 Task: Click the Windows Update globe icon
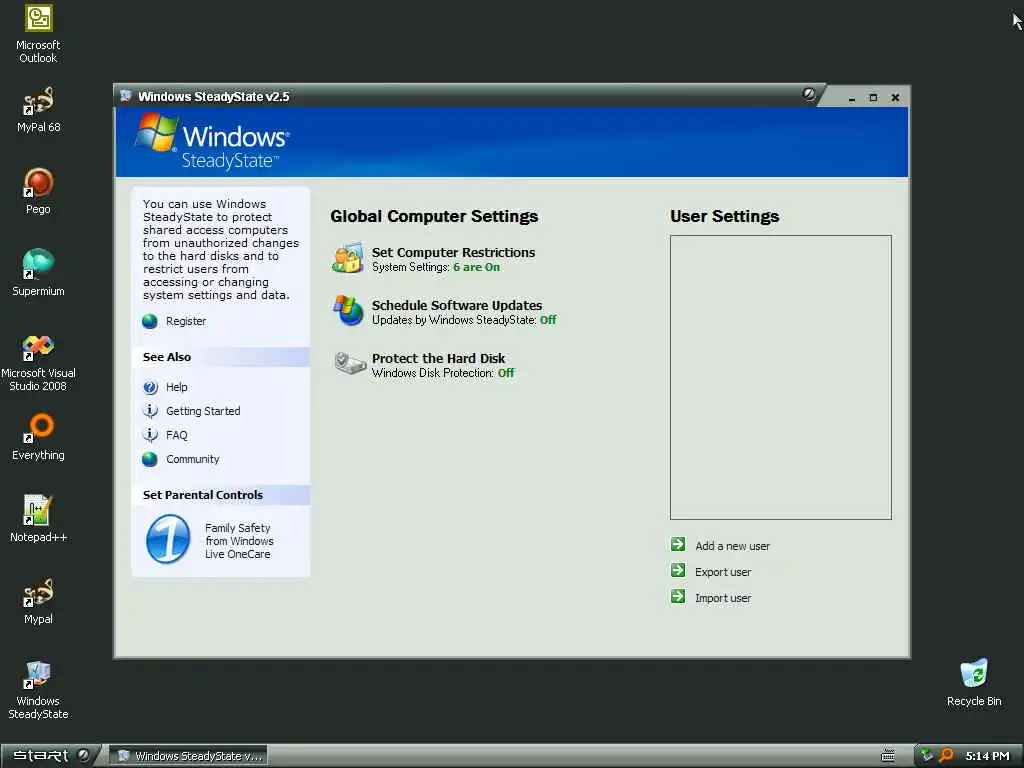pyautogui.click(x=348, y=310)
